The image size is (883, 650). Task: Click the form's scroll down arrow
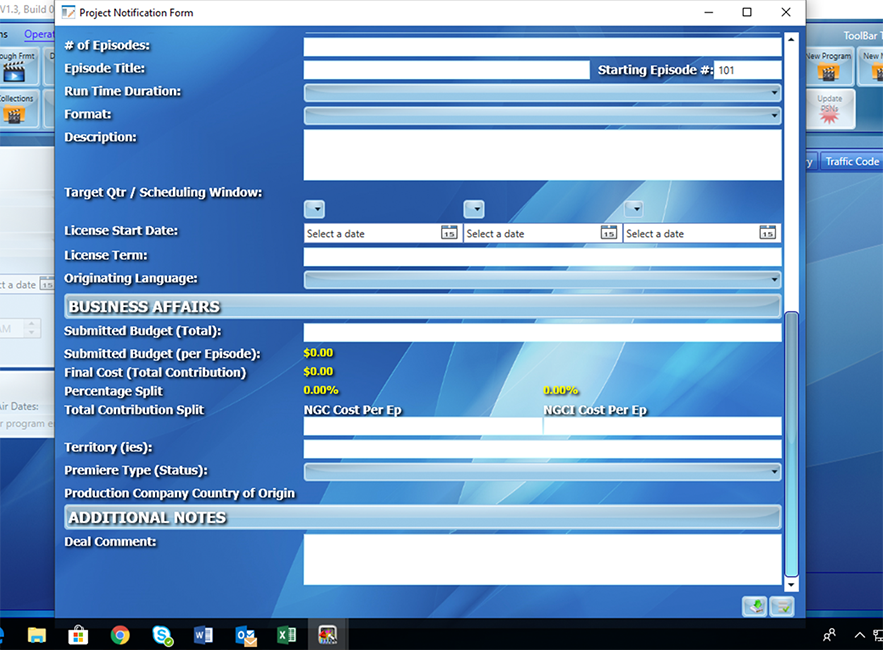click(x=791, y=584)
